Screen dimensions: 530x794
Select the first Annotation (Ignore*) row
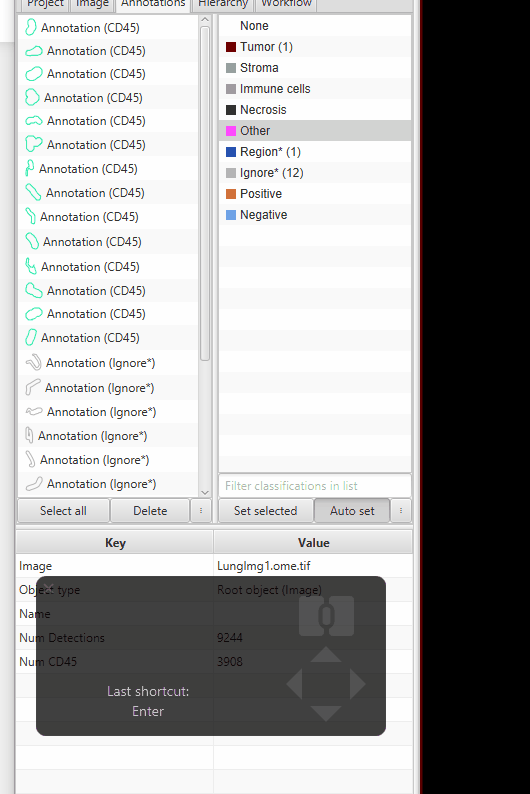(x=108, y=363)
